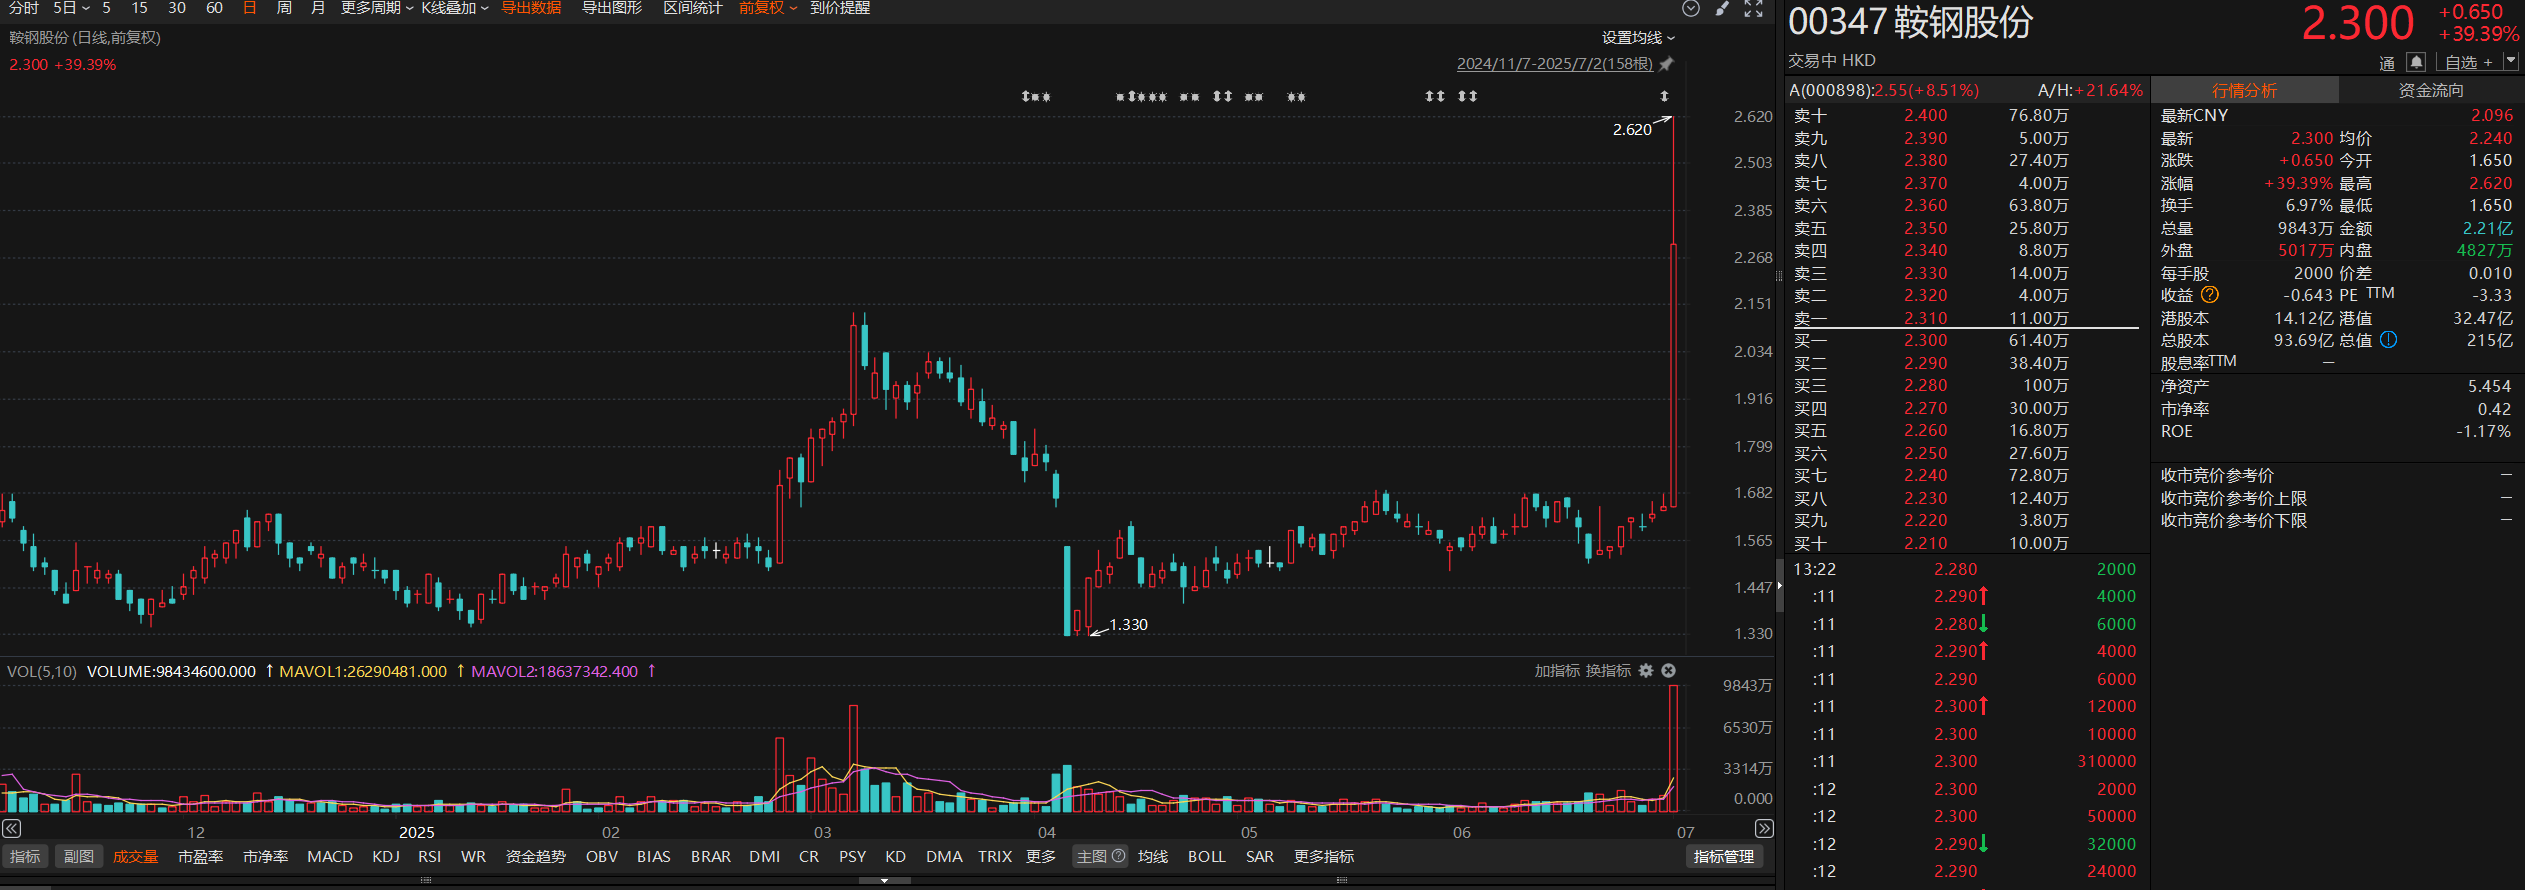Select the 15-minute period
The width and height of the screenshot is (2525, 890).
pyautogui.click(x=140, y=8)
